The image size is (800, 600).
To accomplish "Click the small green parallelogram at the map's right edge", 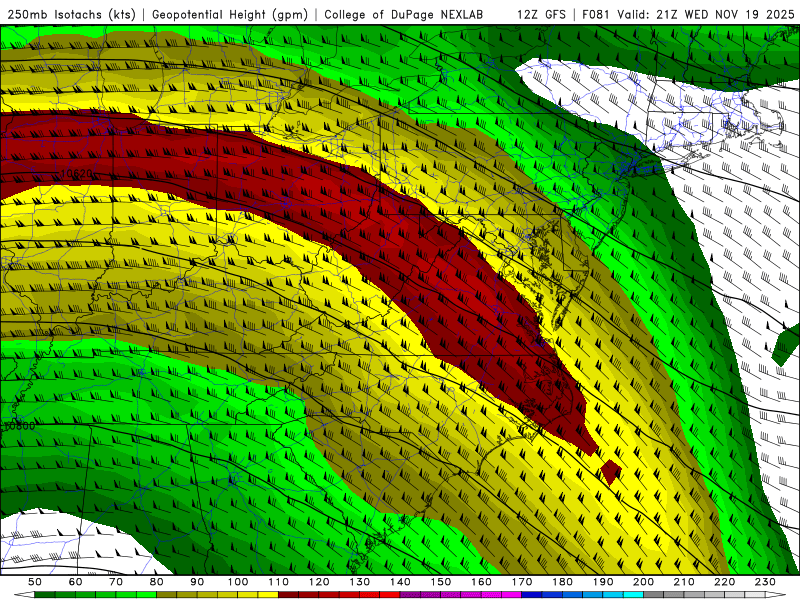I will click(786, 345).
